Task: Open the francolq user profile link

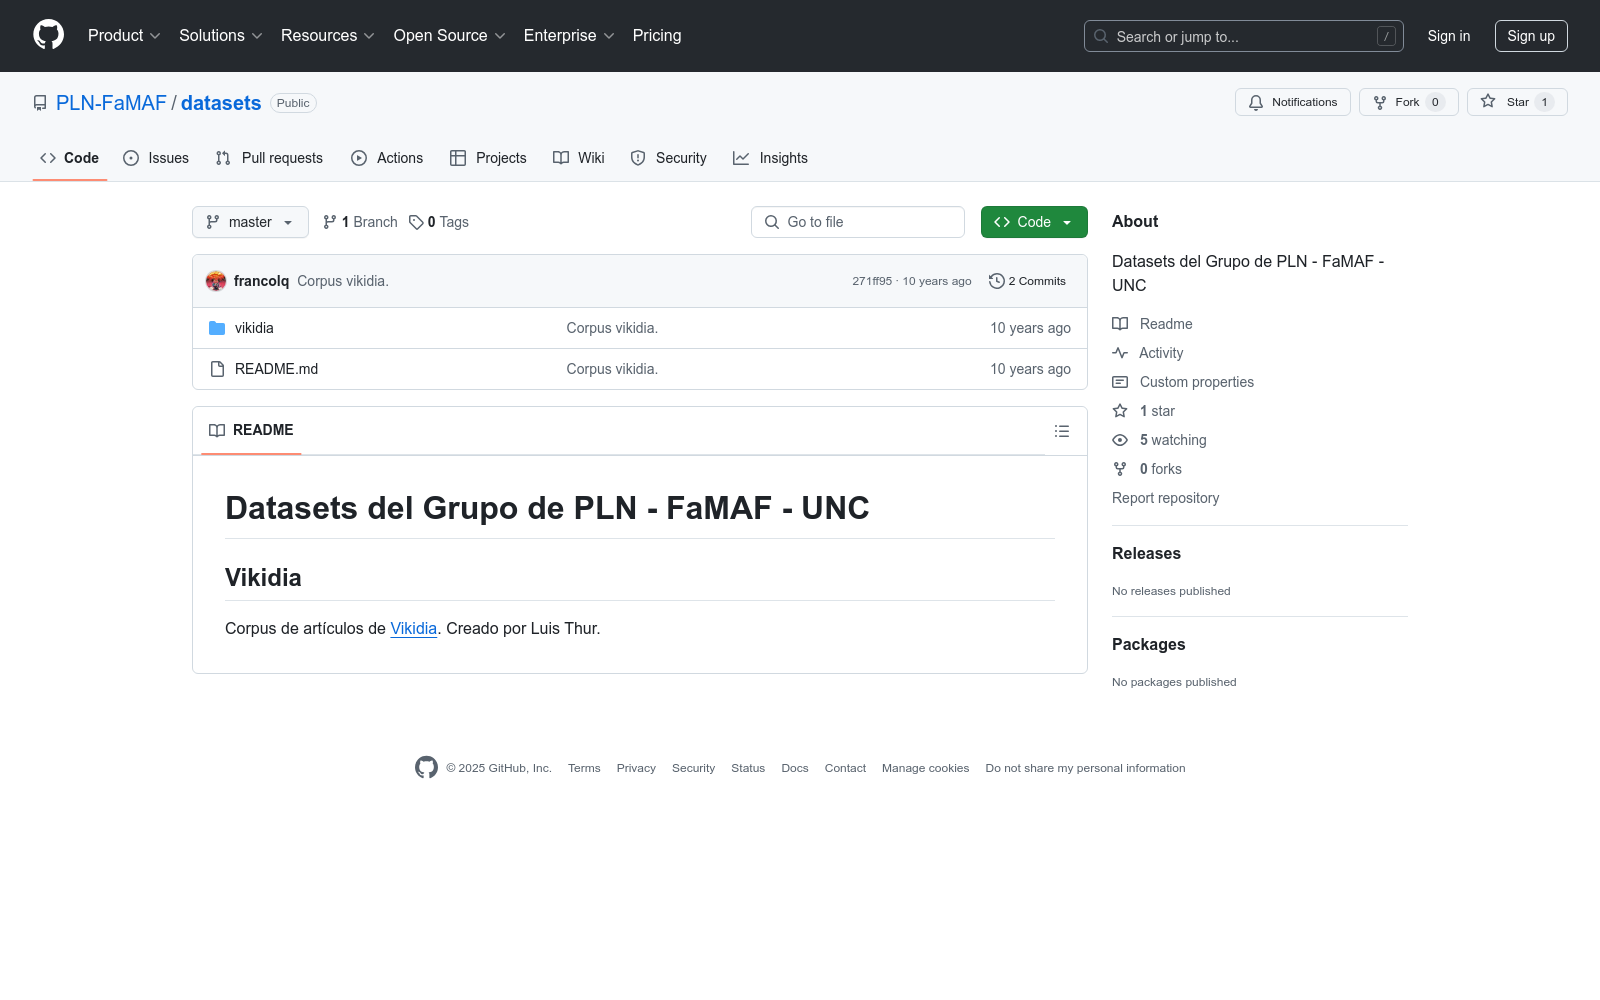Action: 261,281
